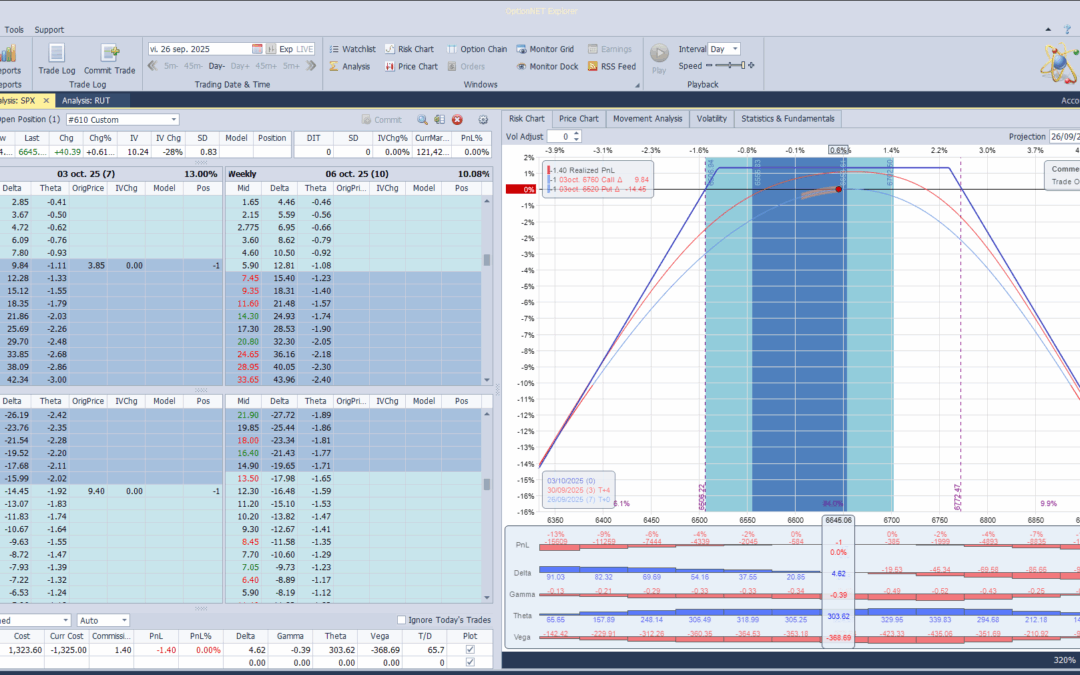Click the 03oct. 6760 Call legend entry
The height and width of the screenshot is (675, 1080).
point(599,180)
